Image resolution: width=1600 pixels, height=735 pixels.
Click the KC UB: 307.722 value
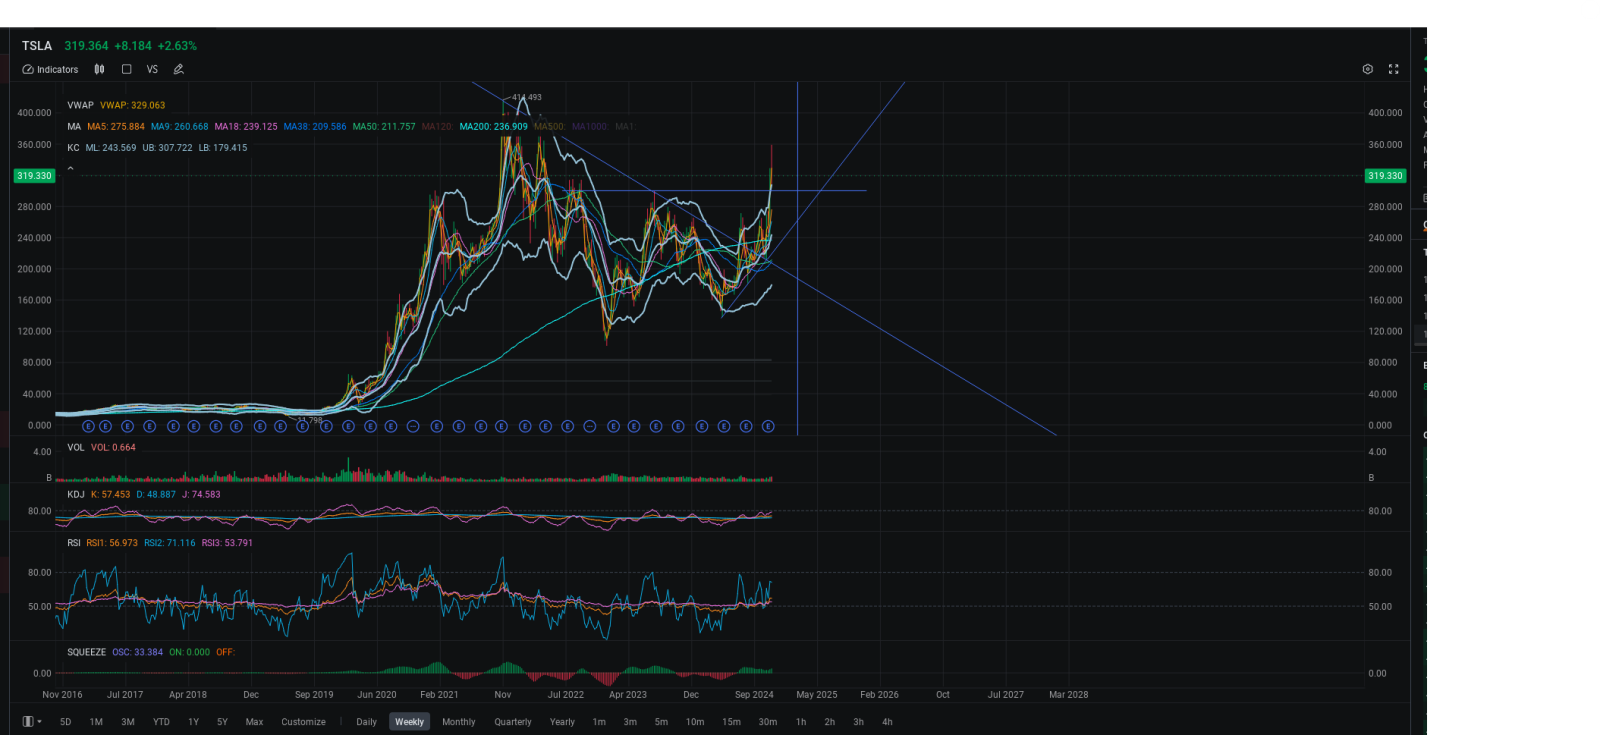click(x=168, y=148)
